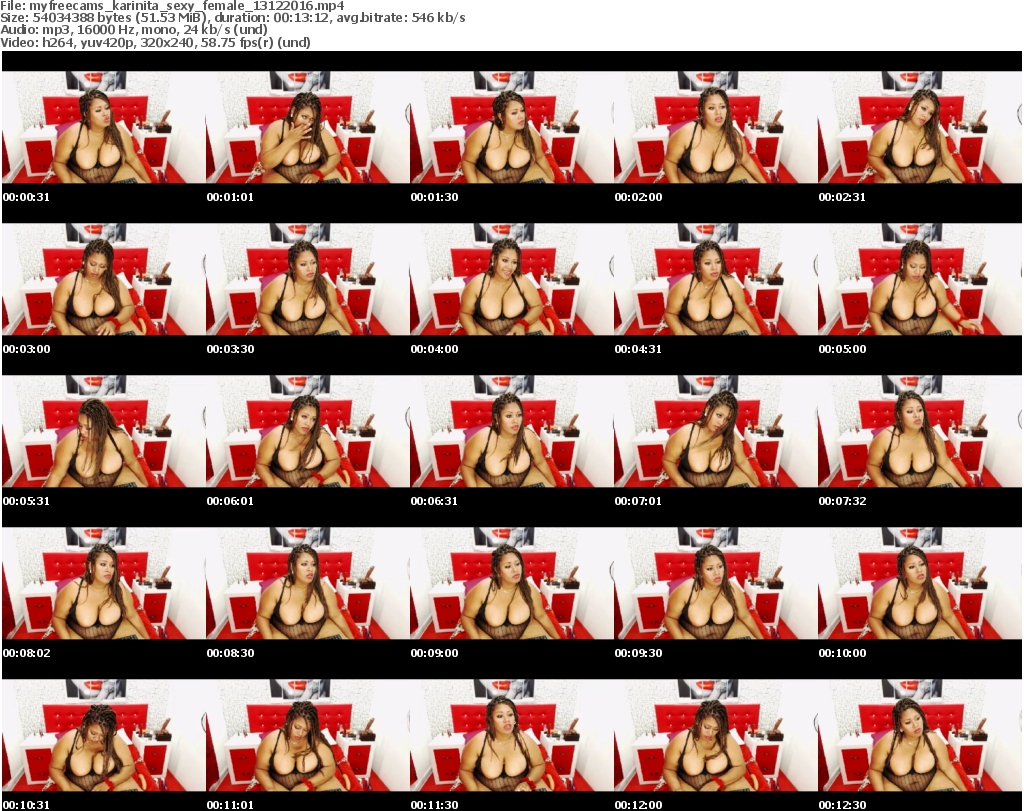Click the 00:01:01 timestamp label
Viewport: 1024px width, 811px height.
tap(230, 197)
